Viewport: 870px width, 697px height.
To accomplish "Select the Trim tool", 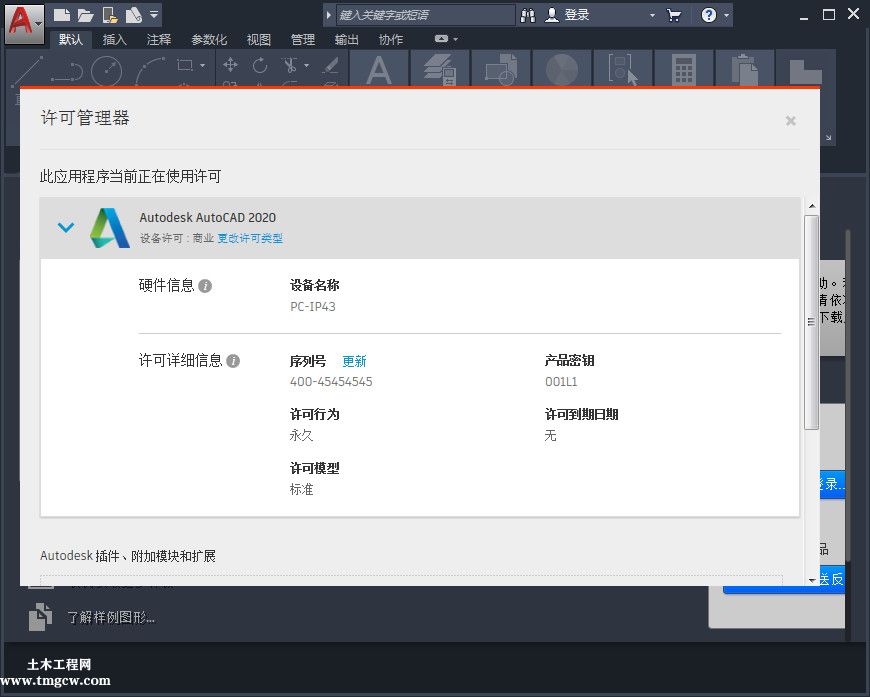I will (290, 65).
